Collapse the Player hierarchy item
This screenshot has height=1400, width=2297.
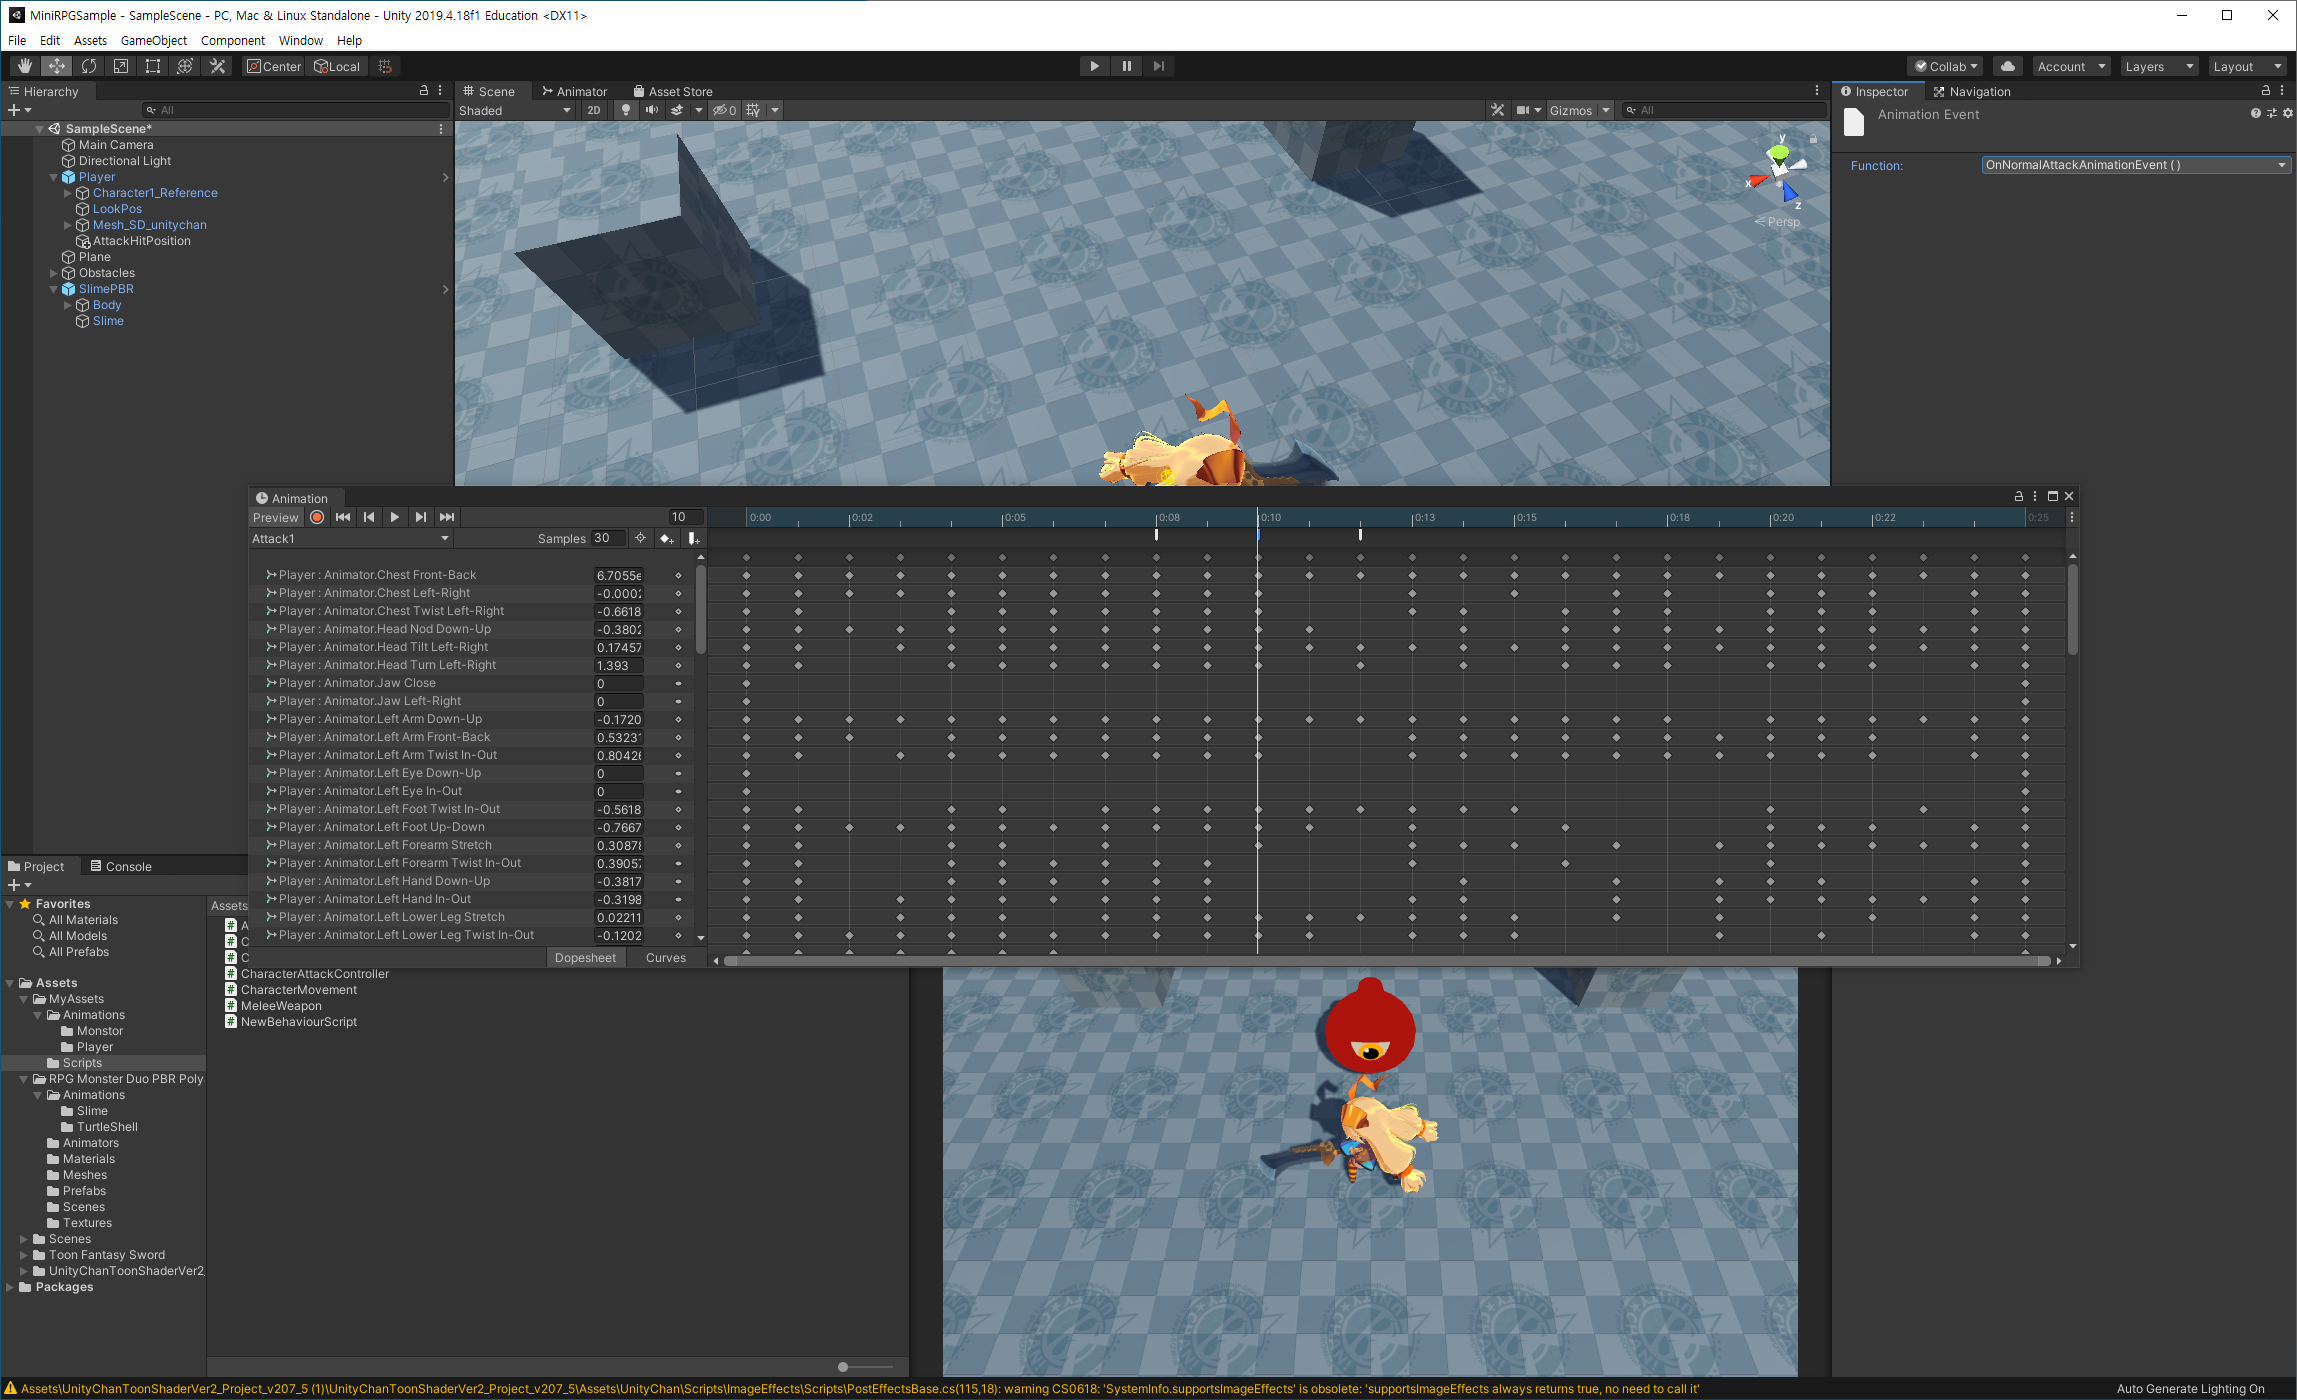point(54,177)
